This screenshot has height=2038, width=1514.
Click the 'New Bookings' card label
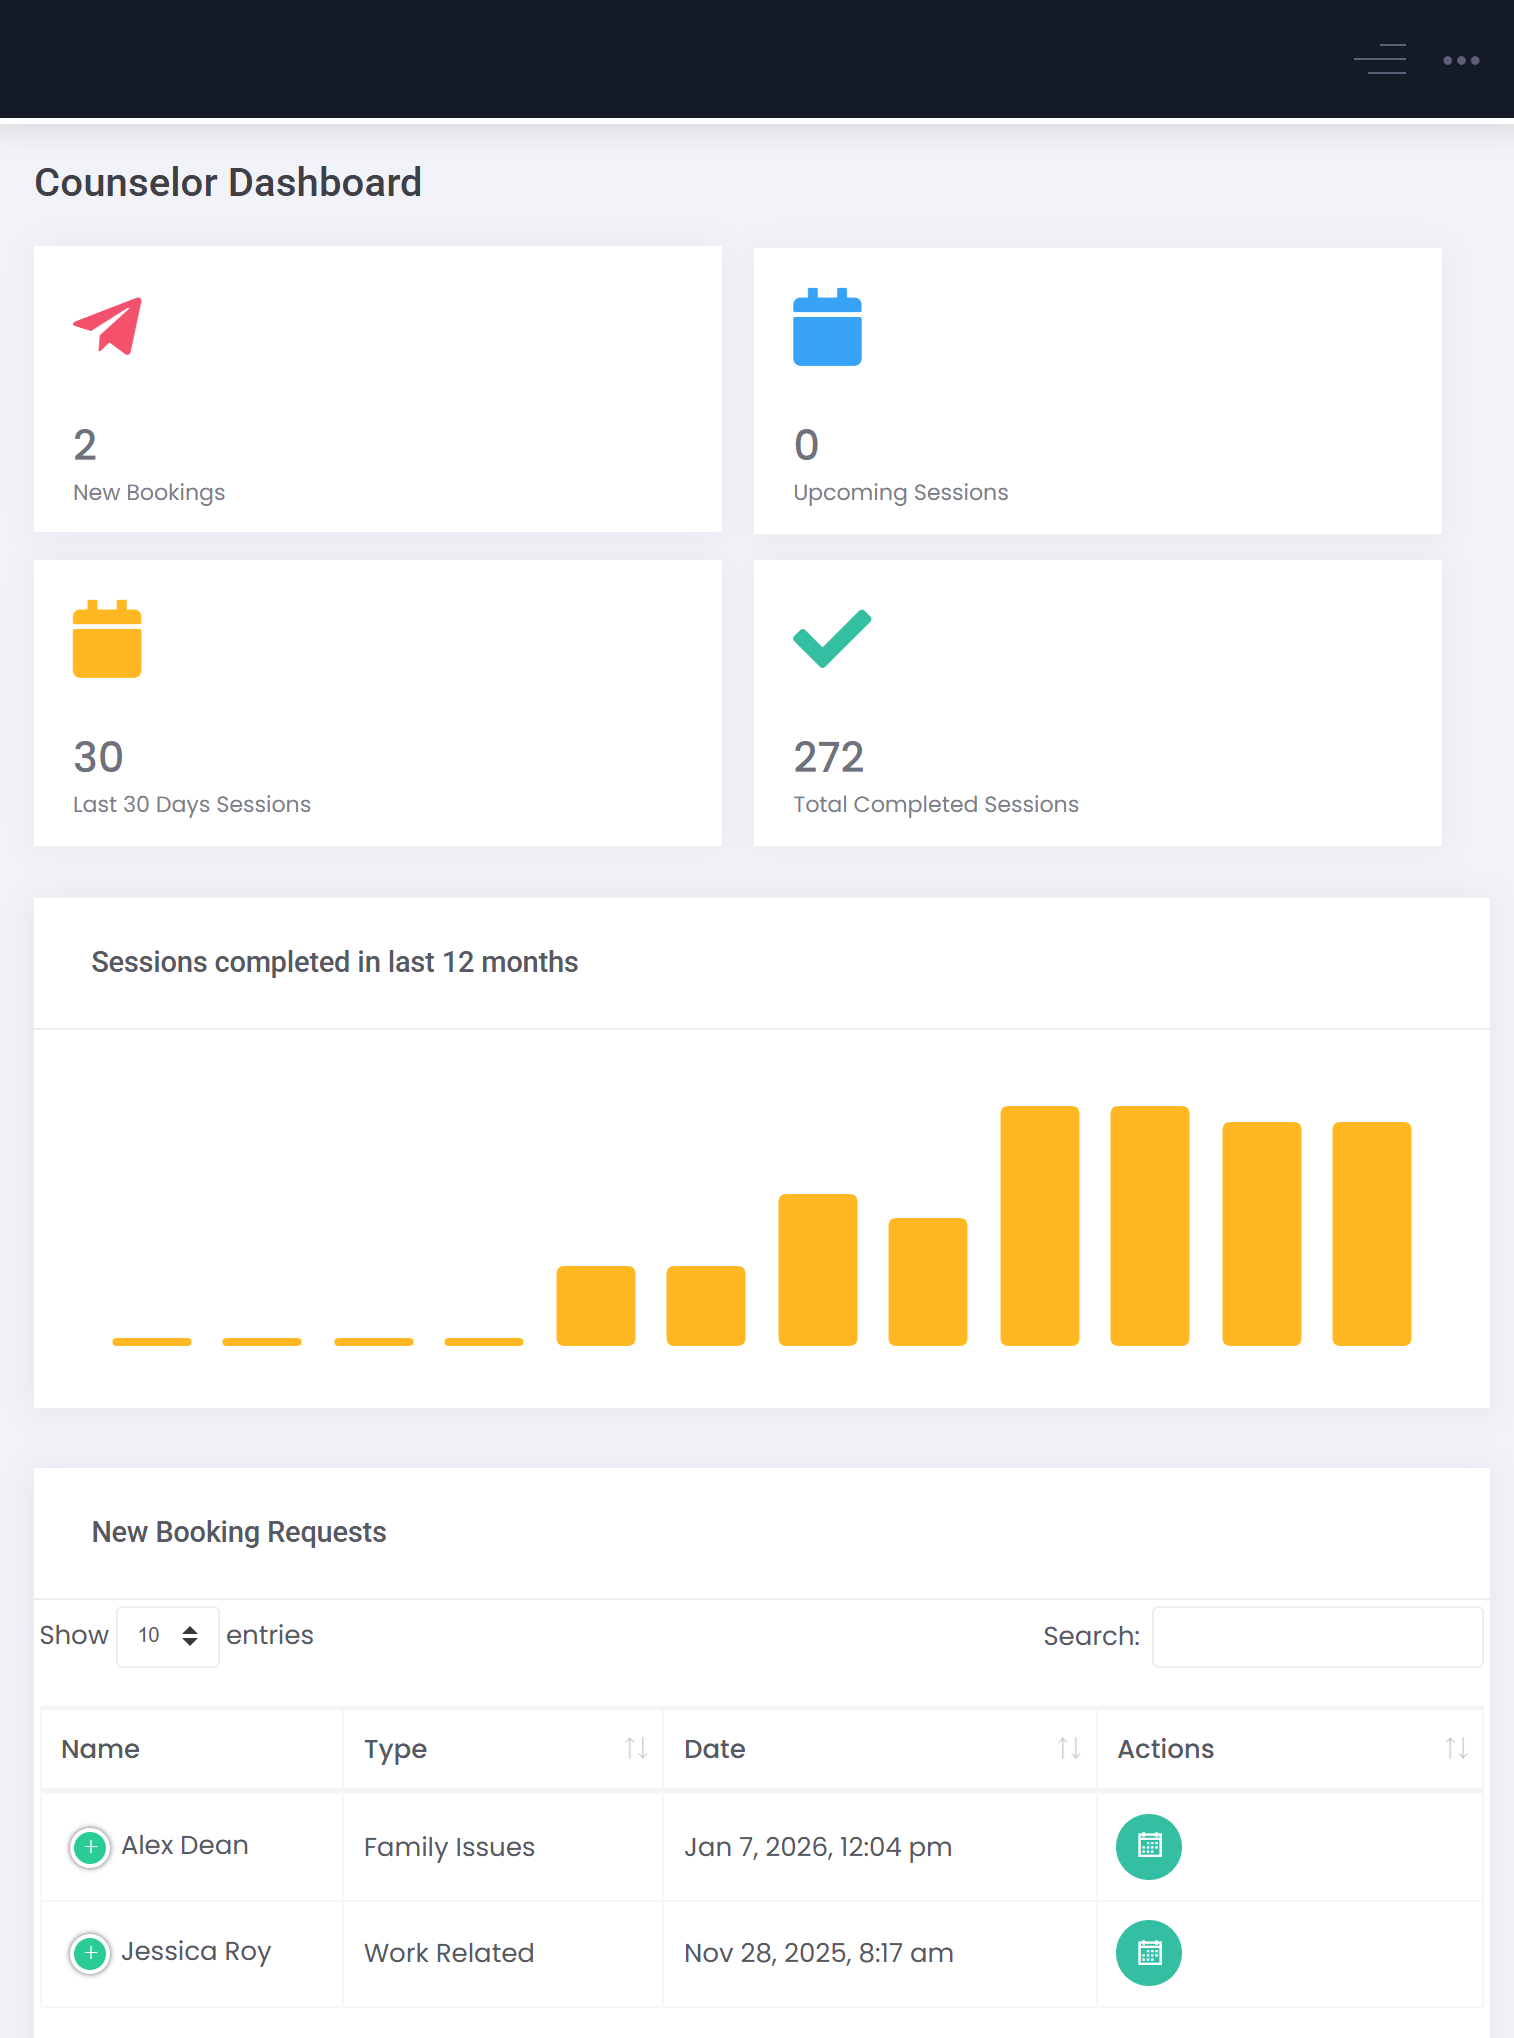pos(149,492)
